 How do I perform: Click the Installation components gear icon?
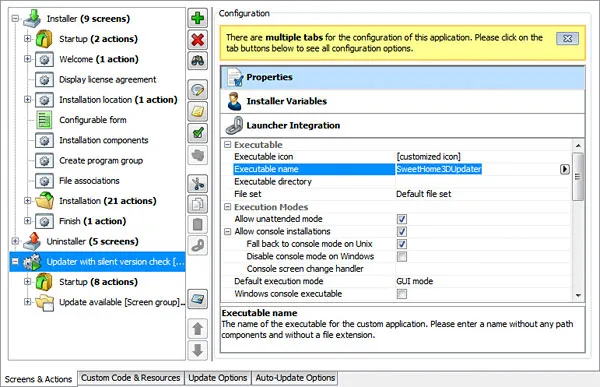coord(44,140)
